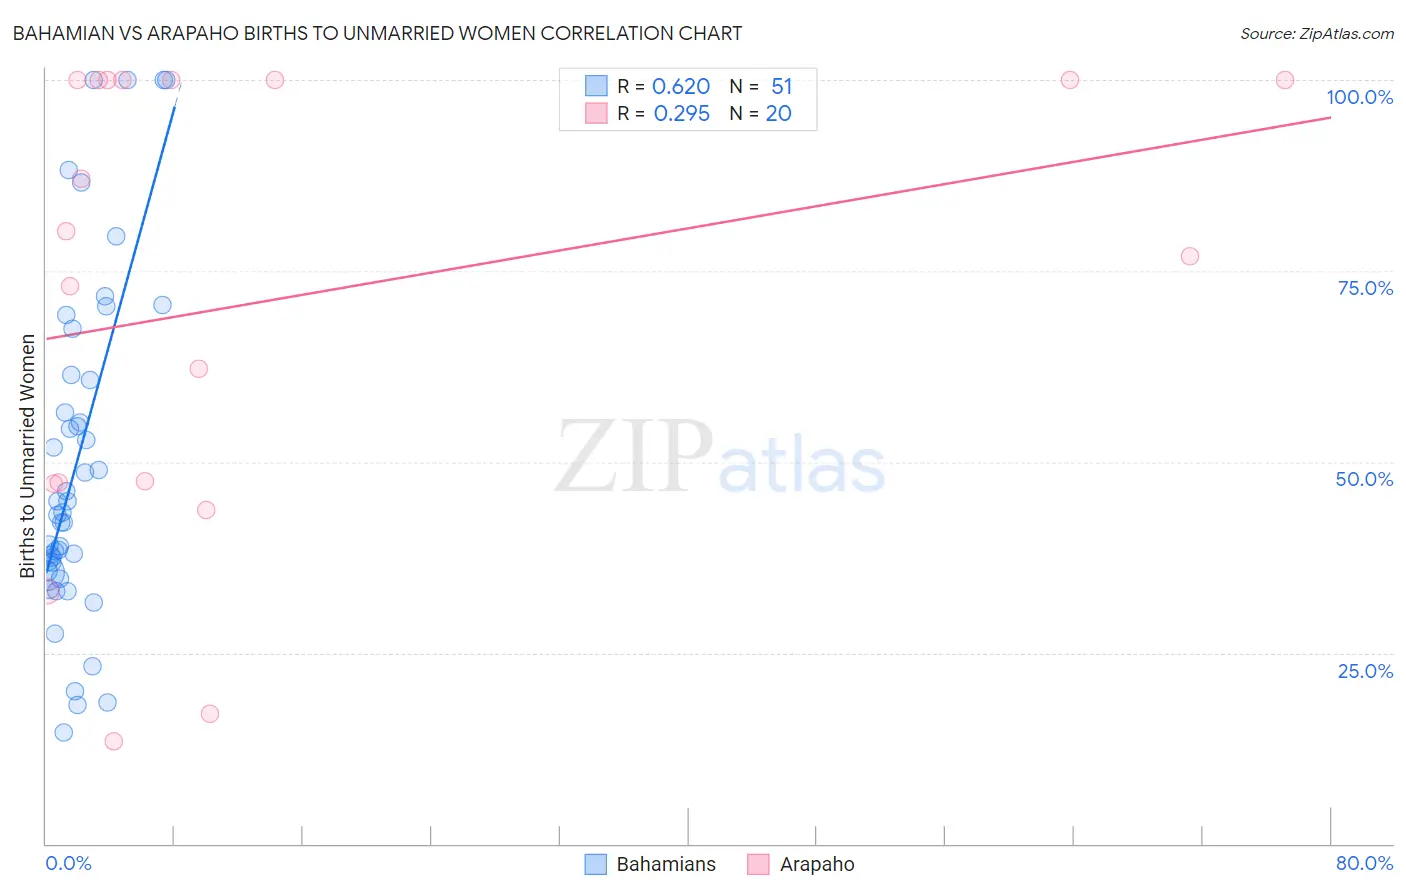
Task: Click the 0.0% x-axis label
Action: click(x=68, y=863)
